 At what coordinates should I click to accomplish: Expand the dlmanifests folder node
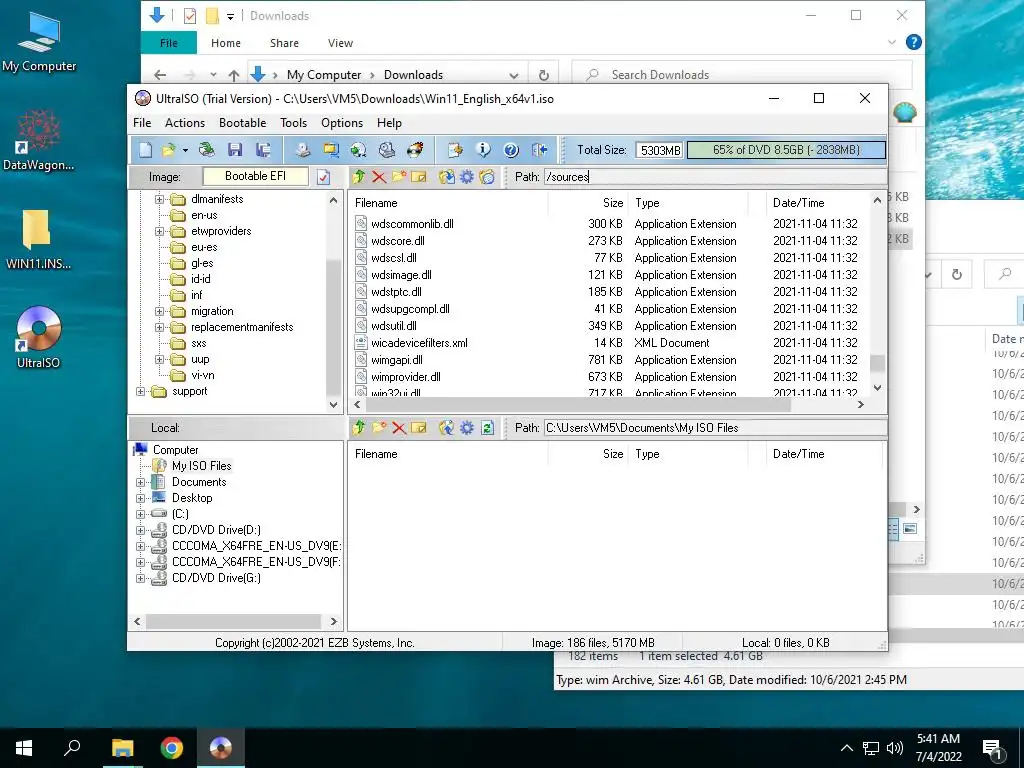(159, 199)
